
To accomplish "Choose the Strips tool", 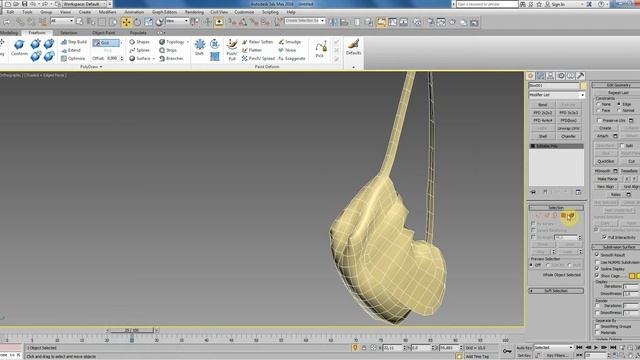I will tap(168, 50).
